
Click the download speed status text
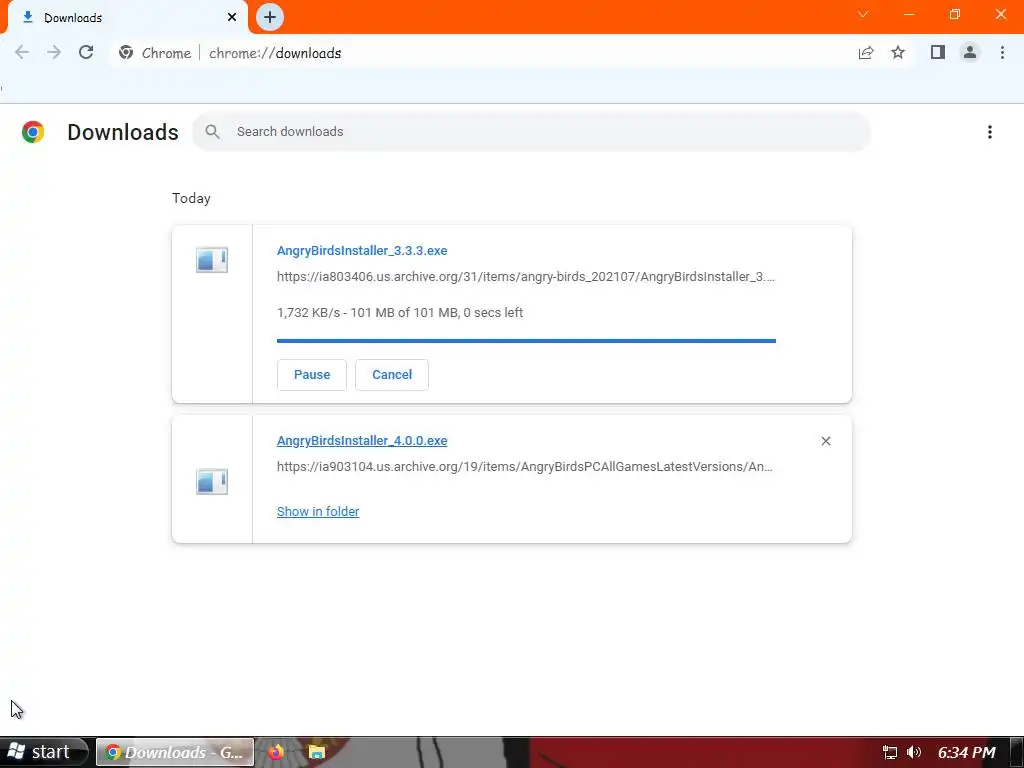(x=400, y=313)
